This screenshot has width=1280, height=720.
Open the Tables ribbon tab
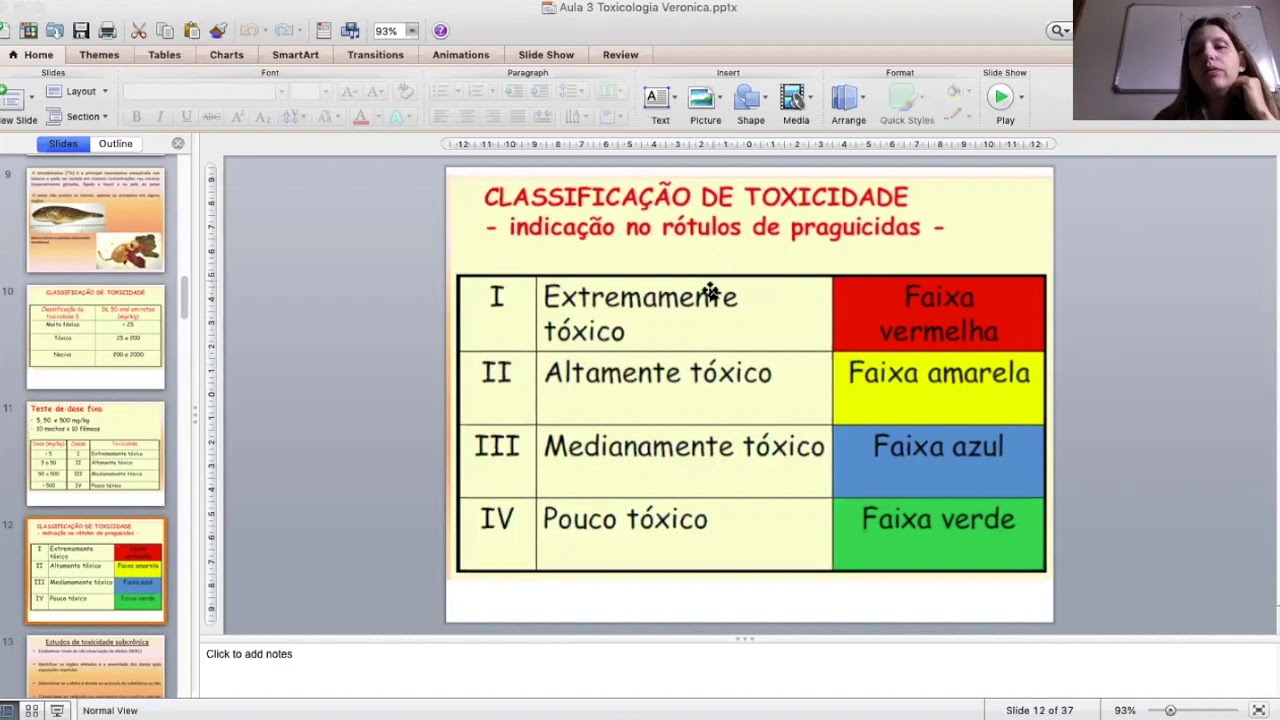[x=165, y=55]
